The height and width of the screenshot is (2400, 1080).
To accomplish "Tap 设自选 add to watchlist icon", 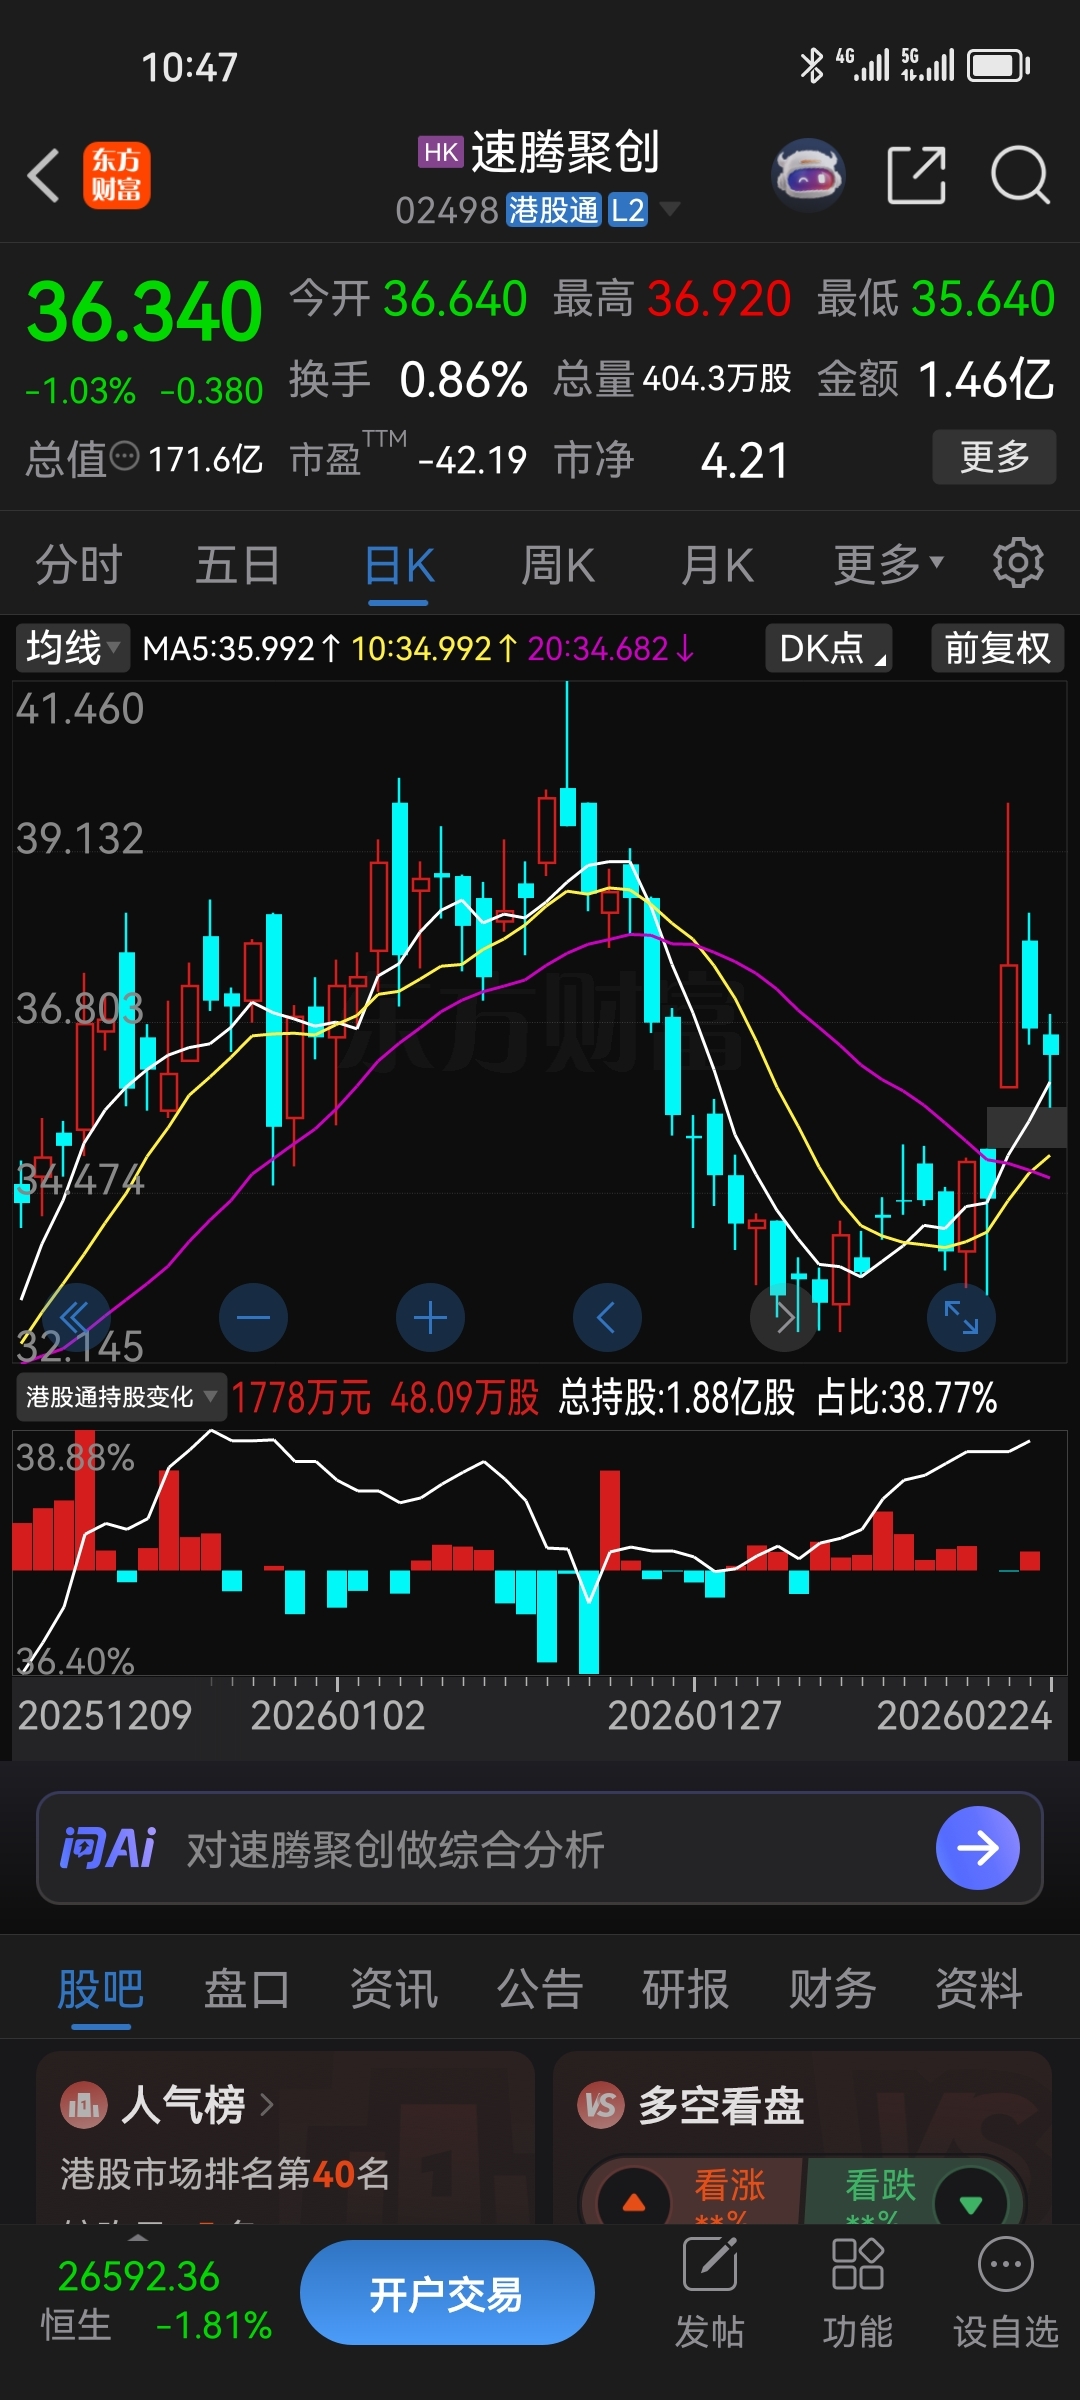I will click(x=1005, y=2292).
